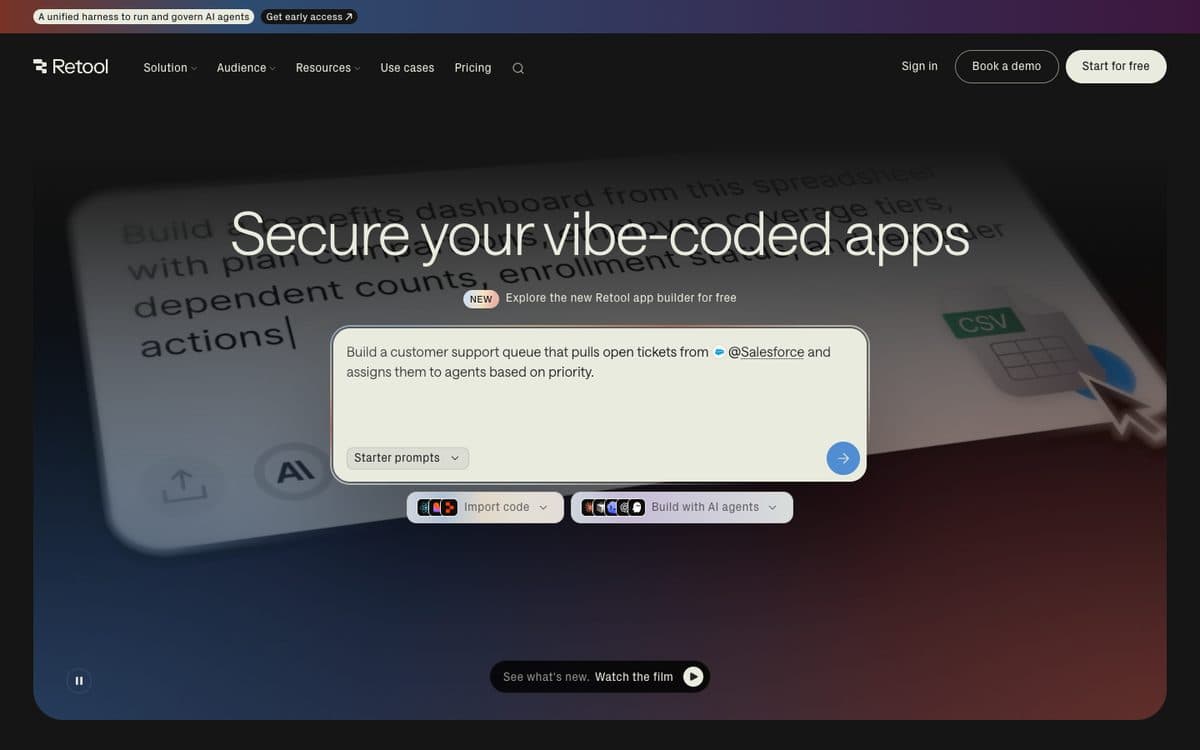Click the Retool logo
Viewport: 1200px width, 750px height.
[70, 67]
